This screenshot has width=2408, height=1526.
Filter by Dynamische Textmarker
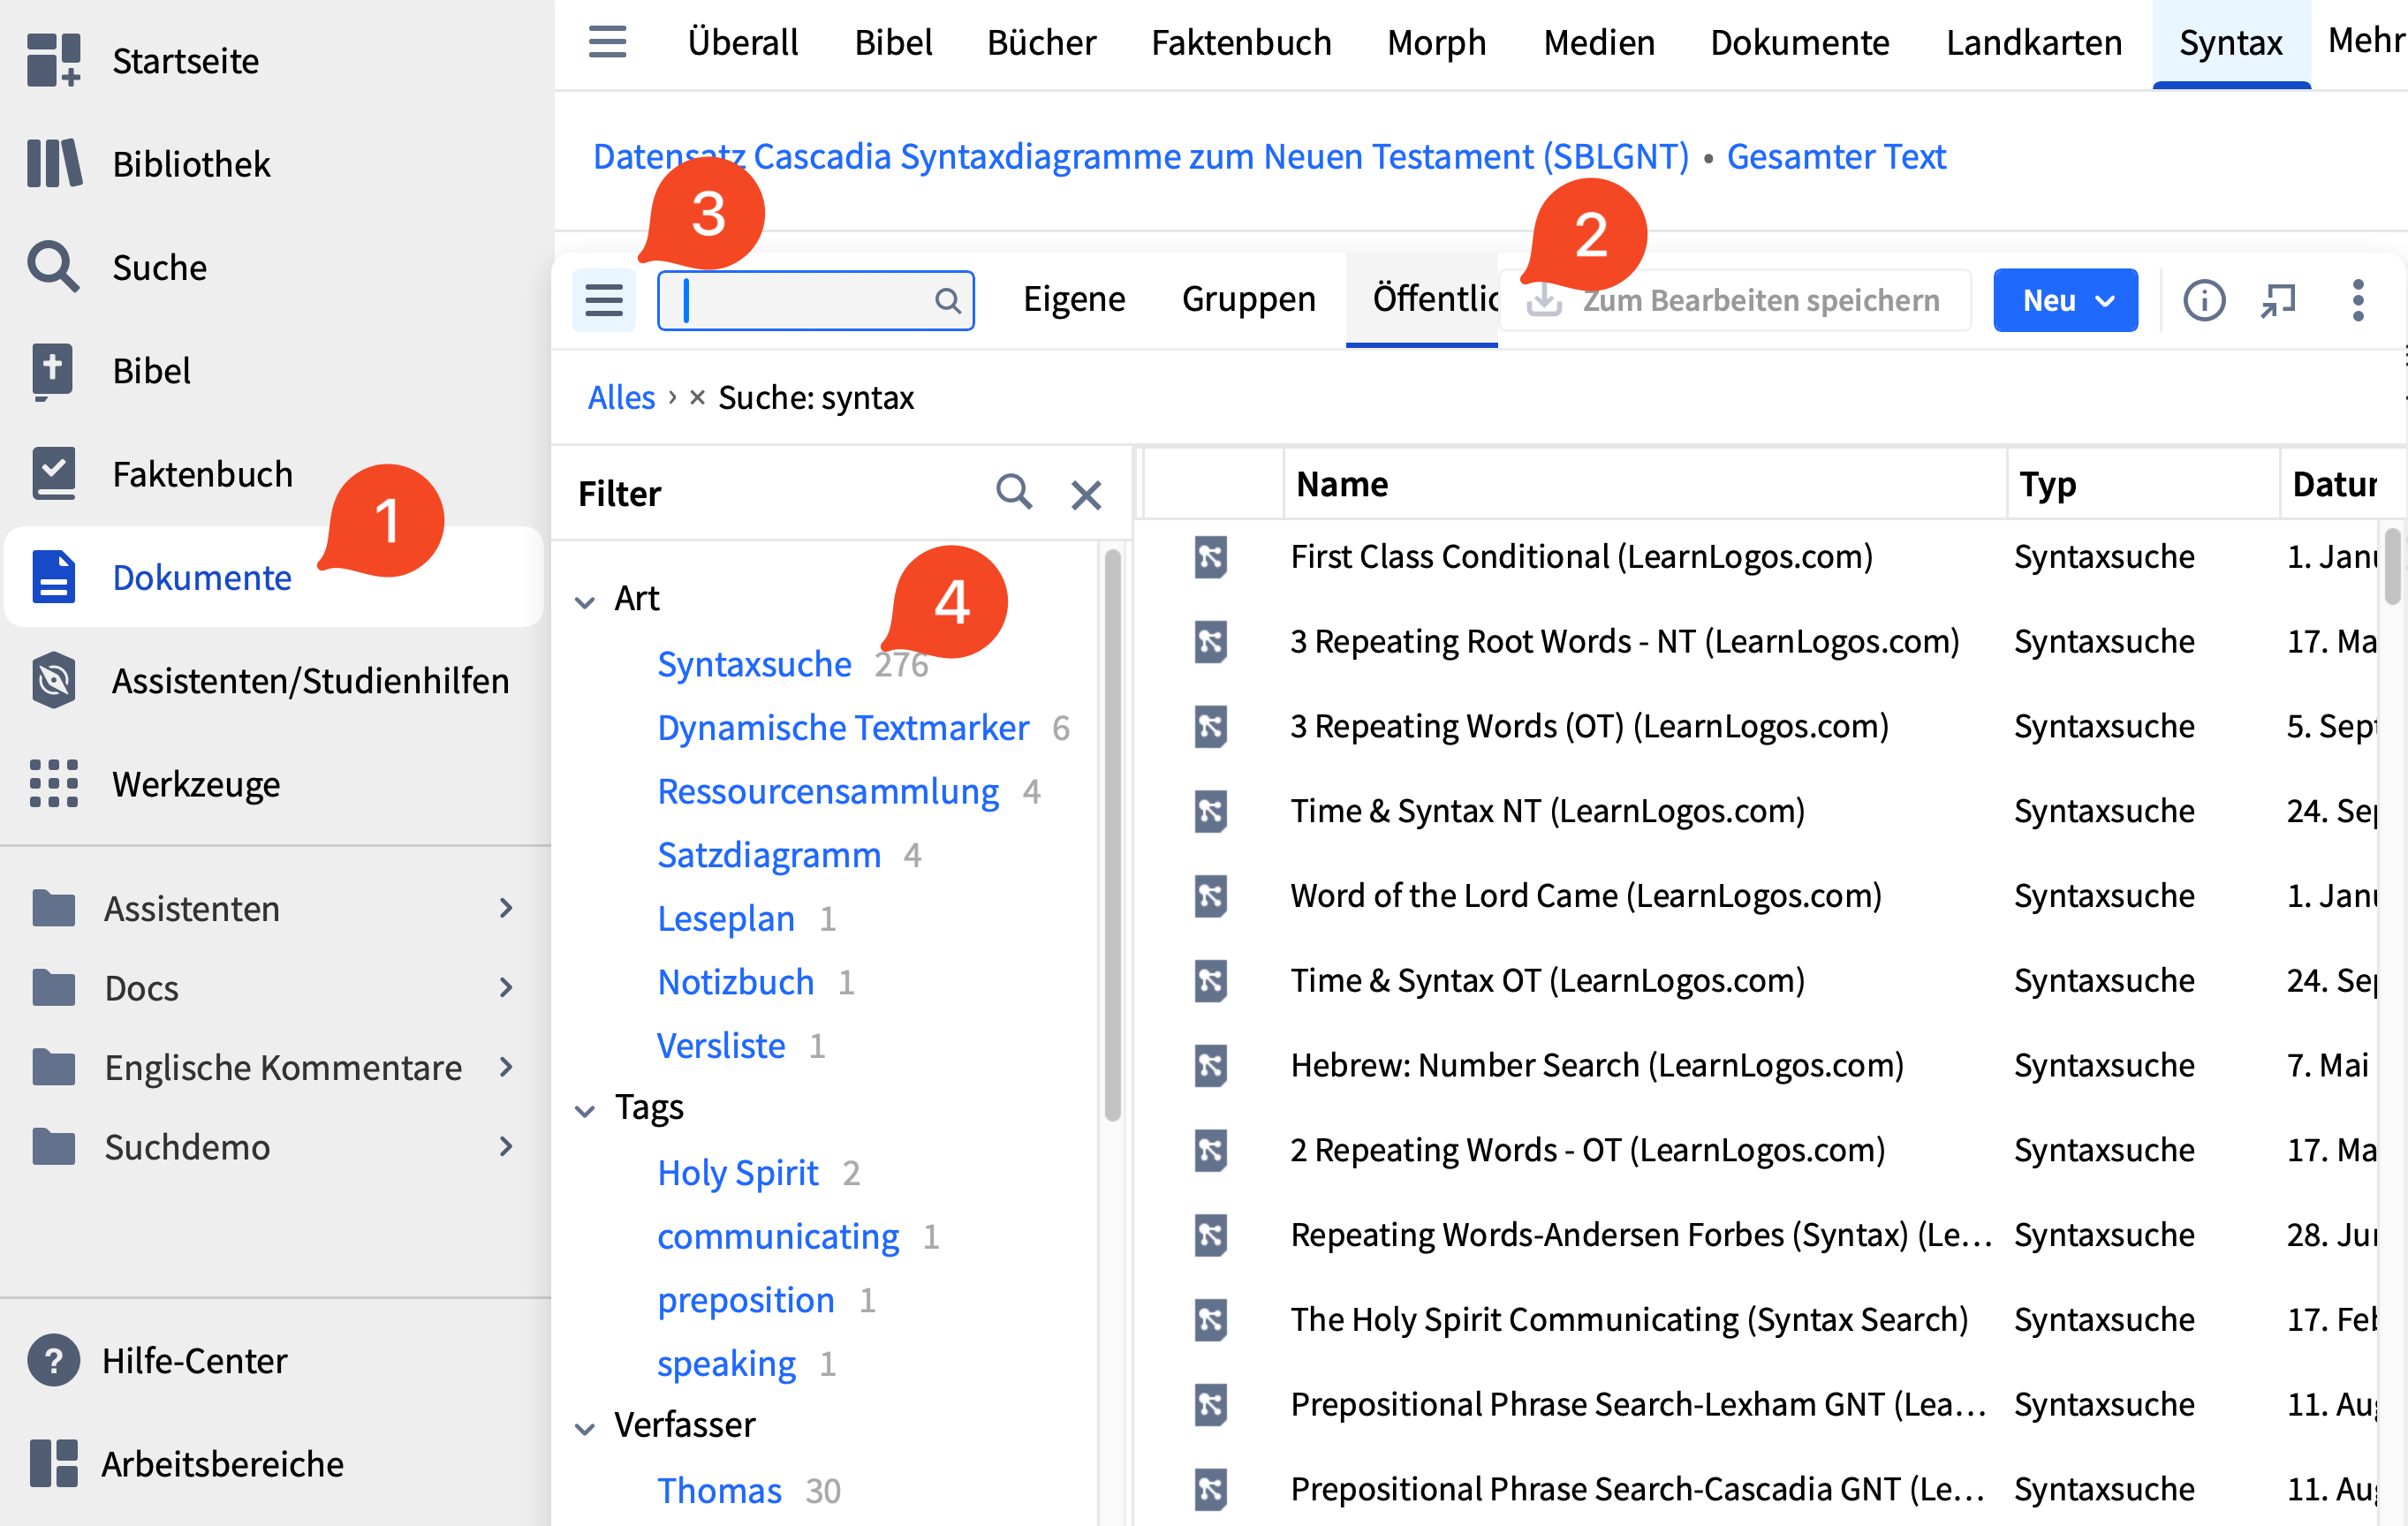[x=842, y=728]
